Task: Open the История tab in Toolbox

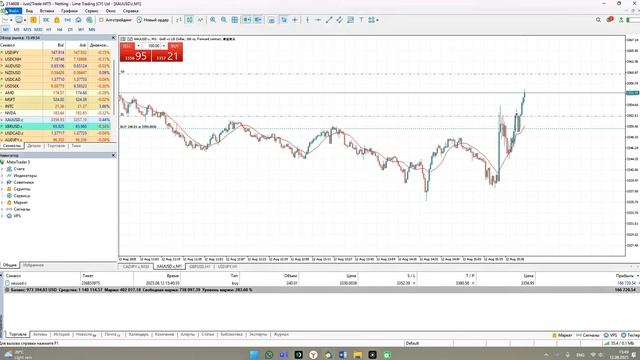Action: pyautogui.click(x=62, y=334)
